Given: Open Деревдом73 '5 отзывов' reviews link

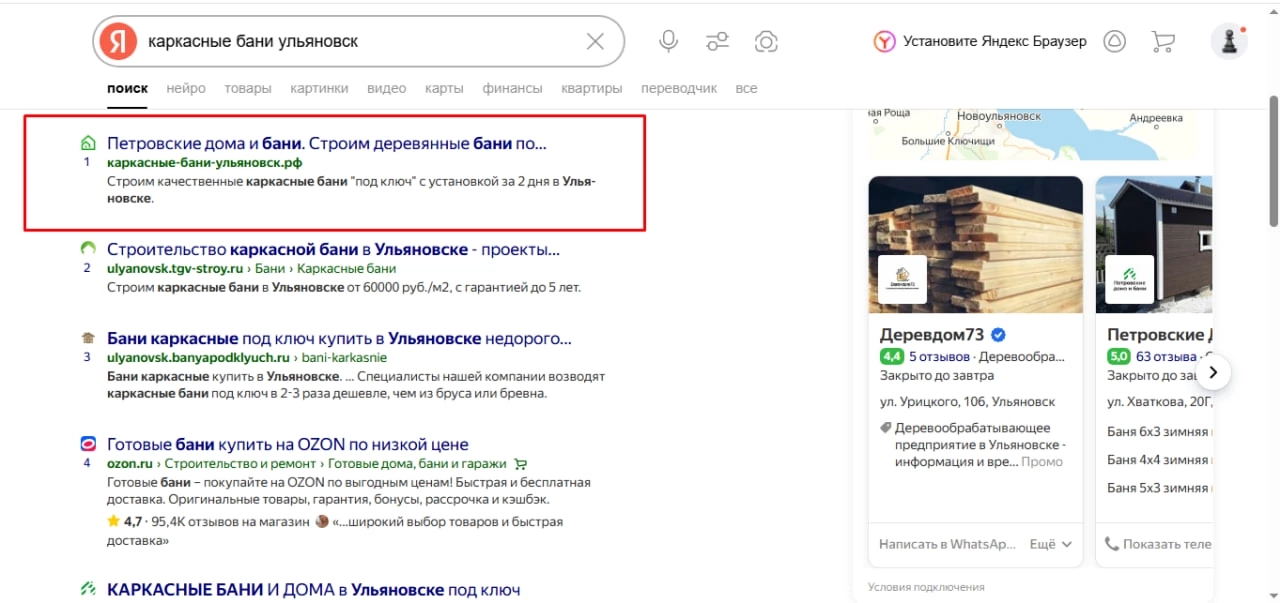Looking at the screenshot, I should coord(939,357).
